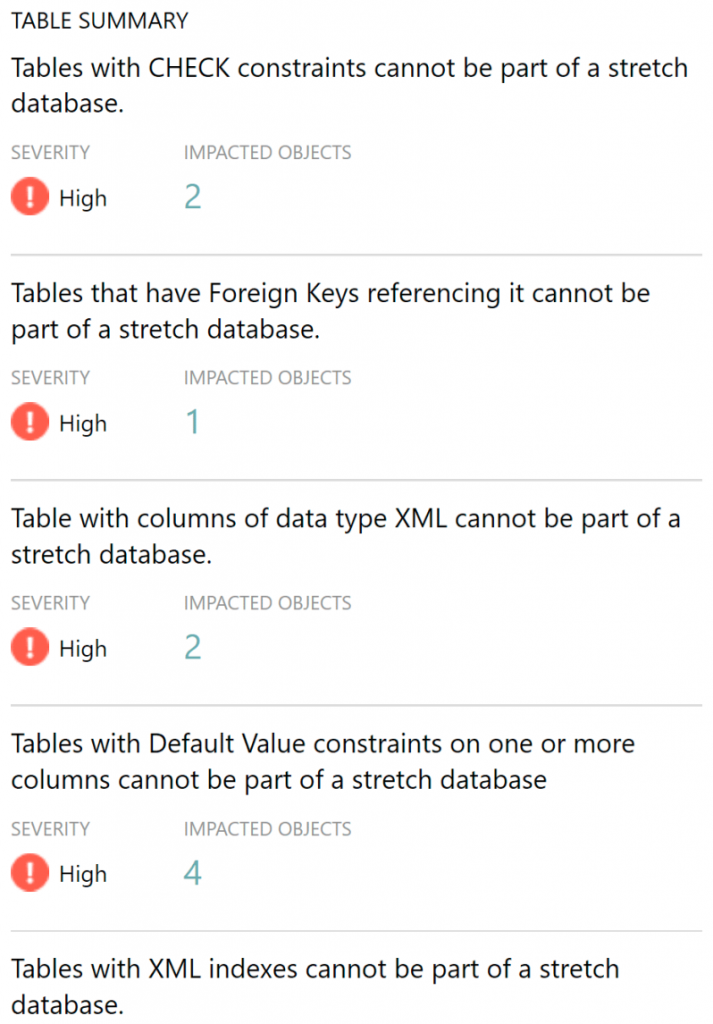This screenshot has width=713, height=1024.
Task: Click the High severity label text under XML finding
Action: pyautogui.click(x=84, y=648)
